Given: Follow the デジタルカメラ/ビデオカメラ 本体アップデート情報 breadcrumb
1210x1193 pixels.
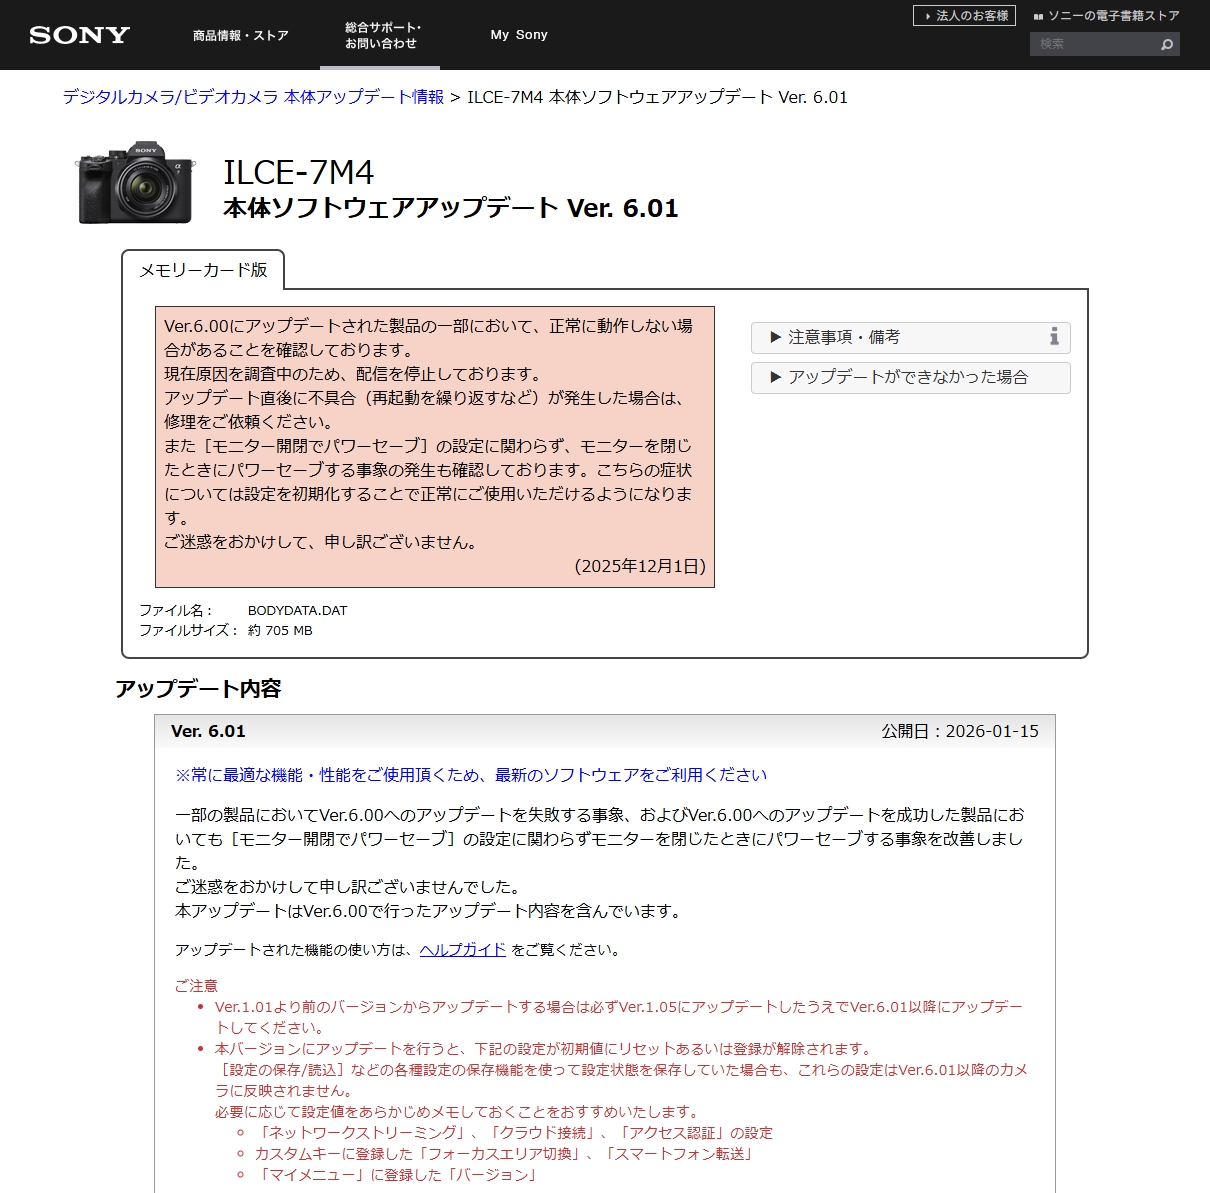Looking at the screenshot, I should (x=253, y=97).
